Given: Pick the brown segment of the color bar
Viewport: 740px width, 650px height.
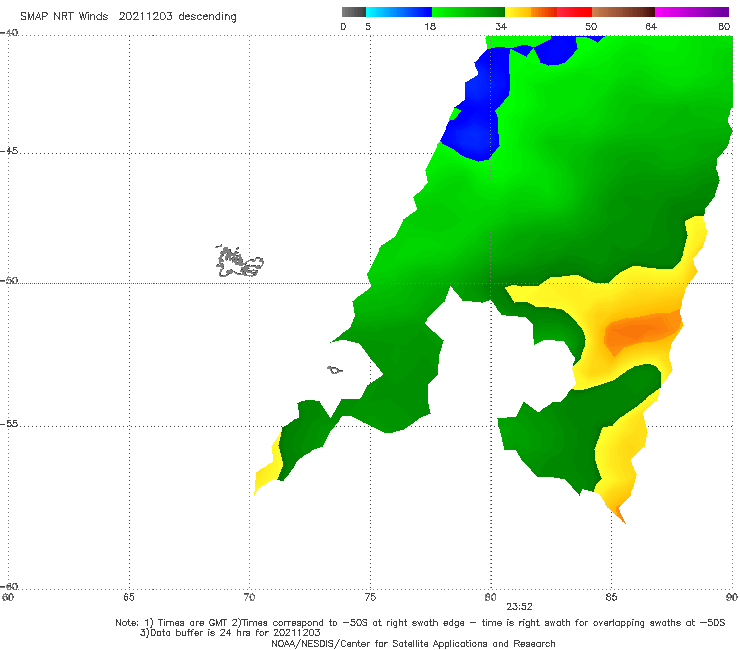Looking at the screenshot, I should click(623, 12).
